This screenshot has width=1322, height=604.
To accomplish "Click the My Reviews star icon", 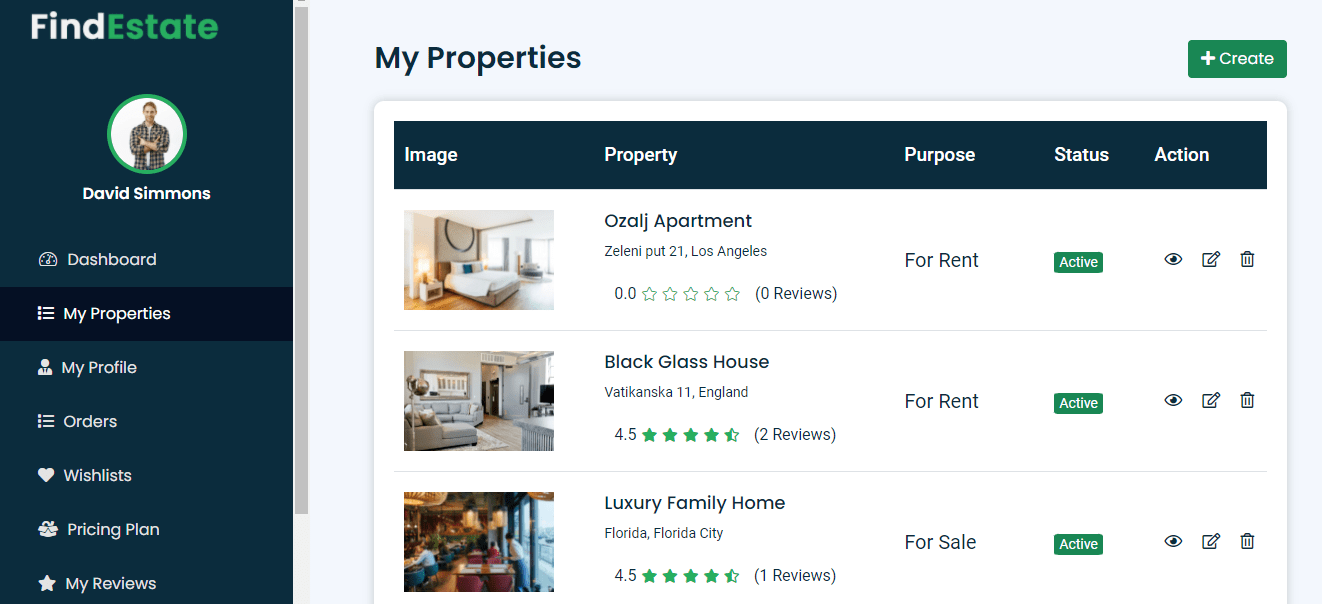I will [x=46, y=583].
